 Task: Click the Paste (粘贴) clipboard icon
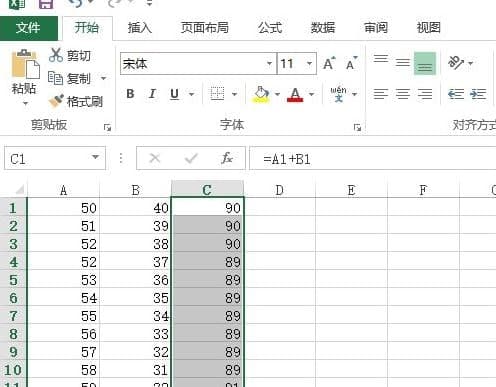click(x=25, y=64)
